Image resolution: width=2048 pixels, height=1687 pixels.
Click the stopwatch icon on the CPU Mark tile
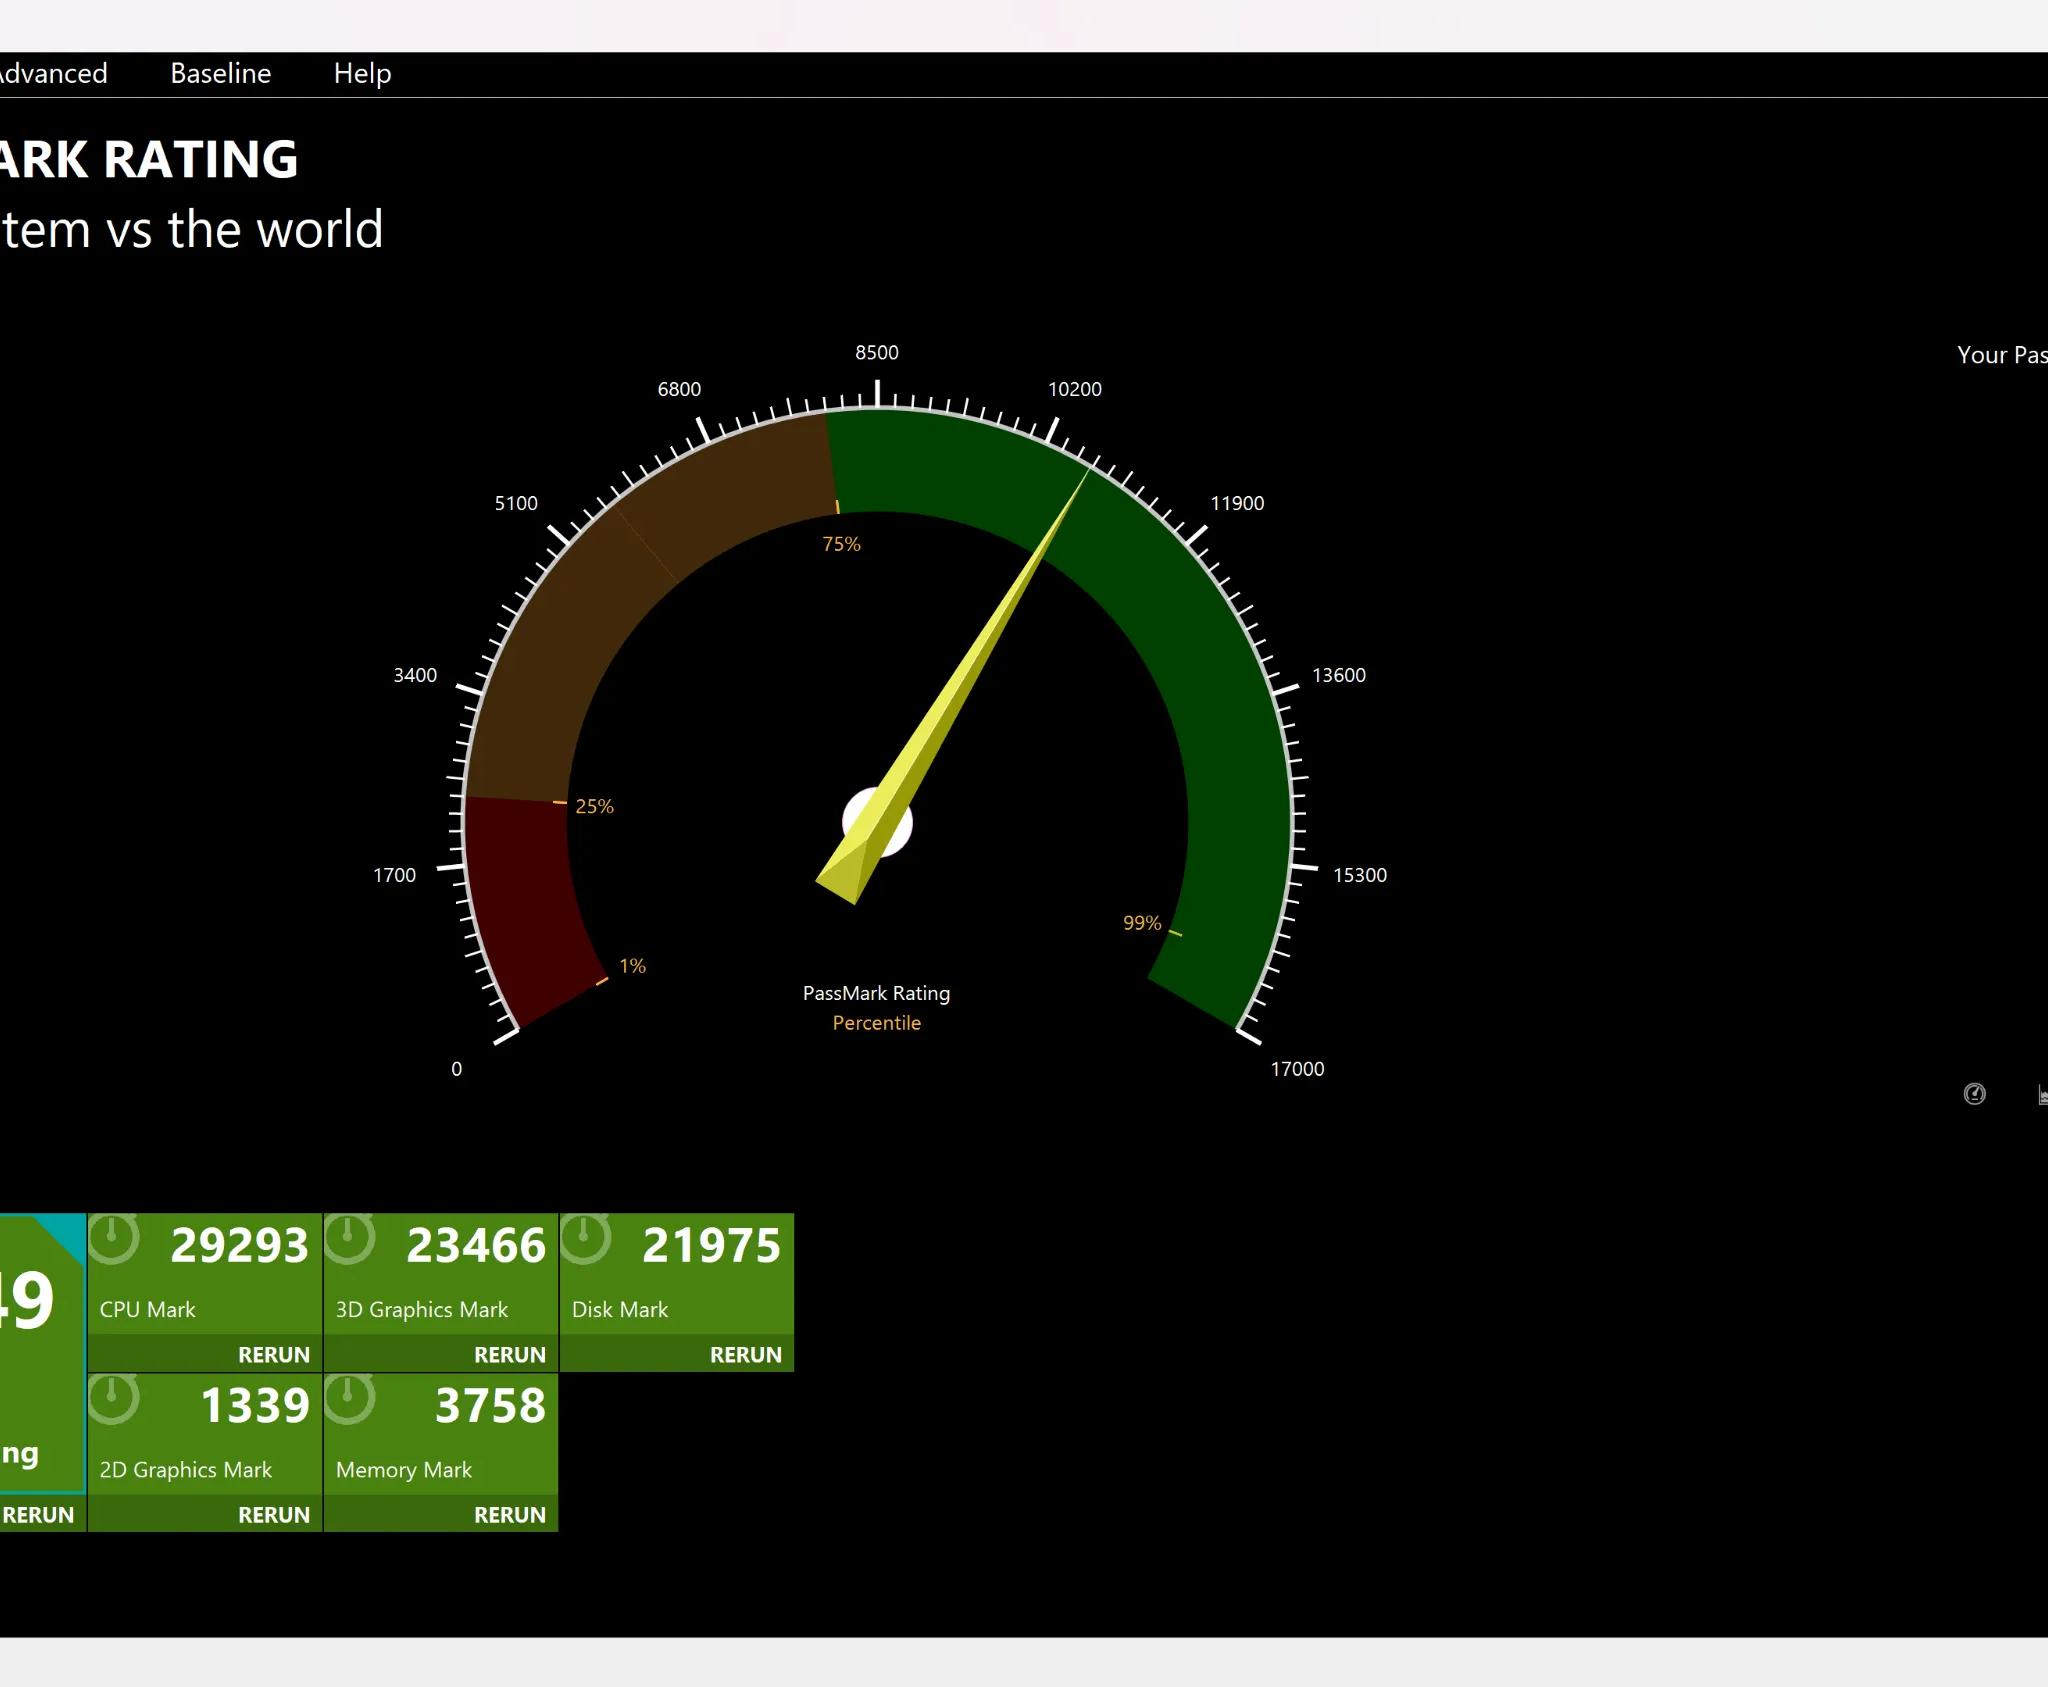click(114, 1239)
